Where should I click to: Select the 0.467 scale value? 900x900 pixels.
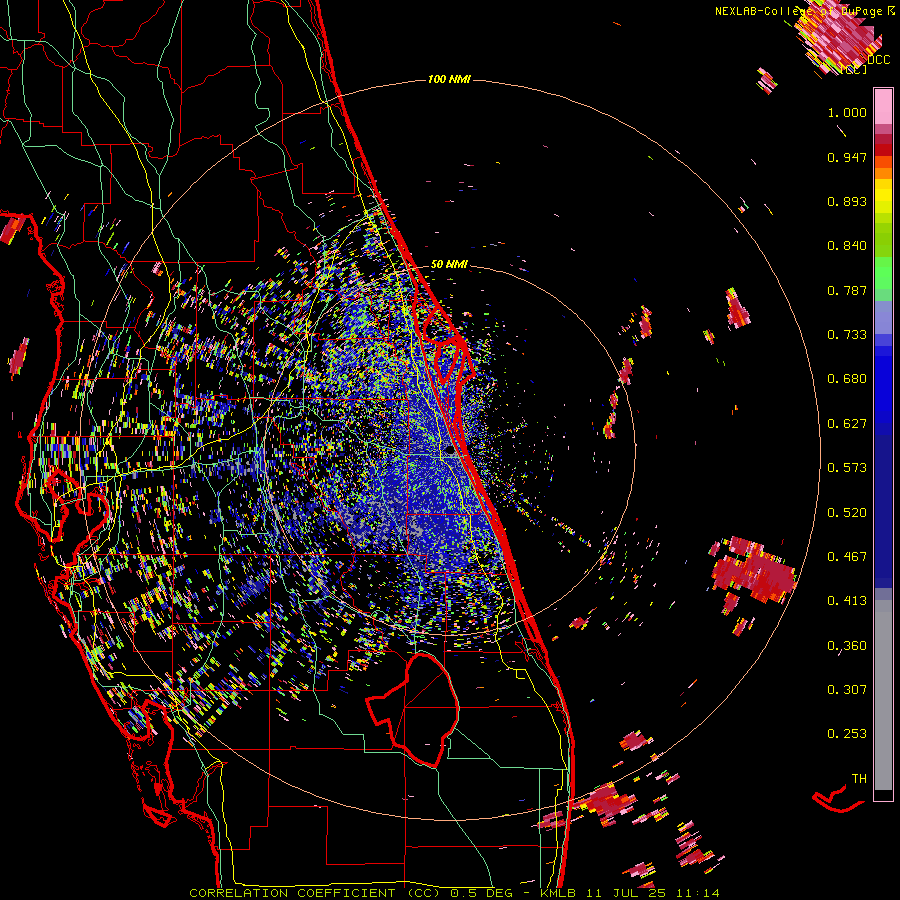pyautogui.click(x=847, y=557)
